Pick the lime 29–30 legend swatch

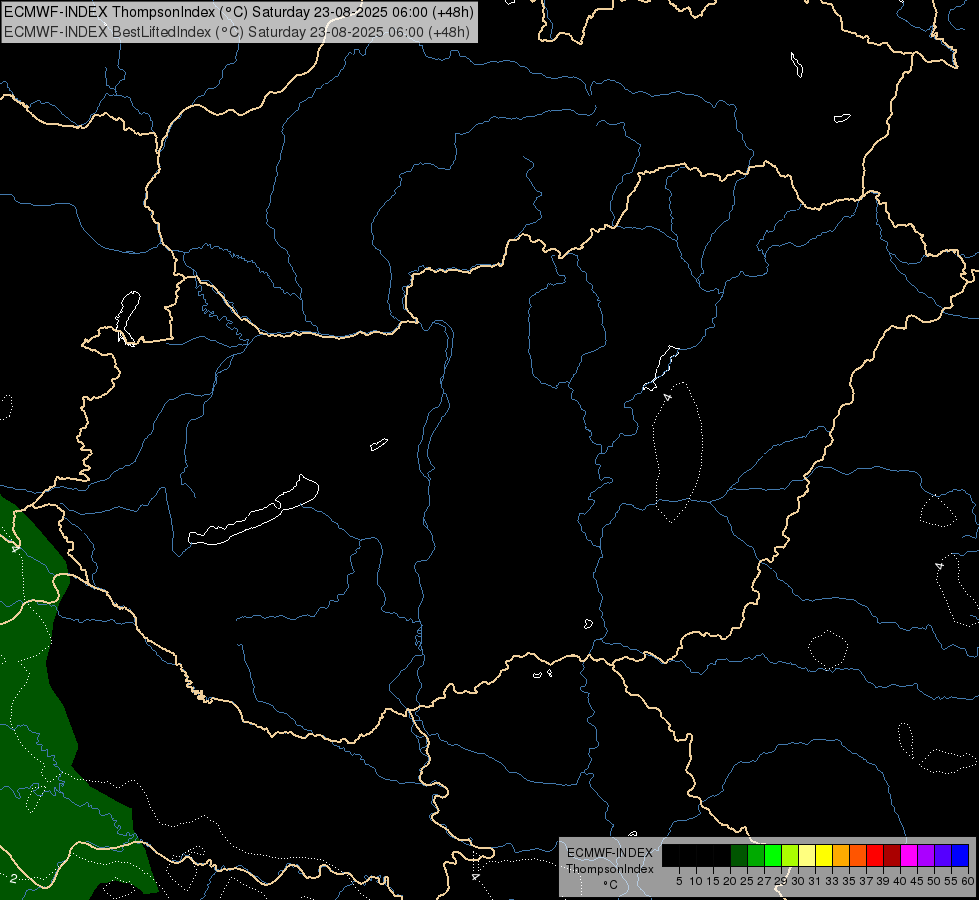point(790,855)
